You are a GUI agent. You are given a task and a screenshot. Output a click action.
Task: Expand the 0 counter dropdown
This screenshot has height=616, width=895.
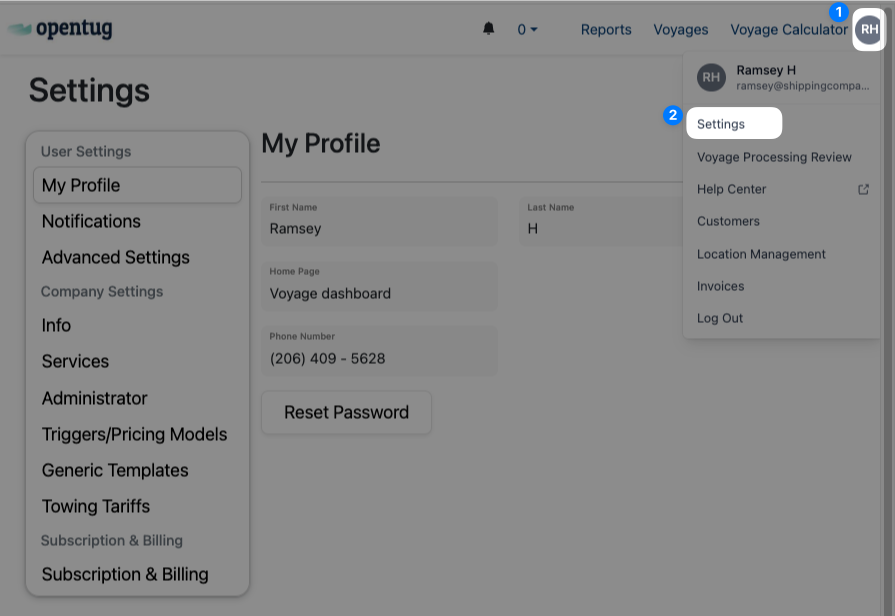[x=527, y=30]
